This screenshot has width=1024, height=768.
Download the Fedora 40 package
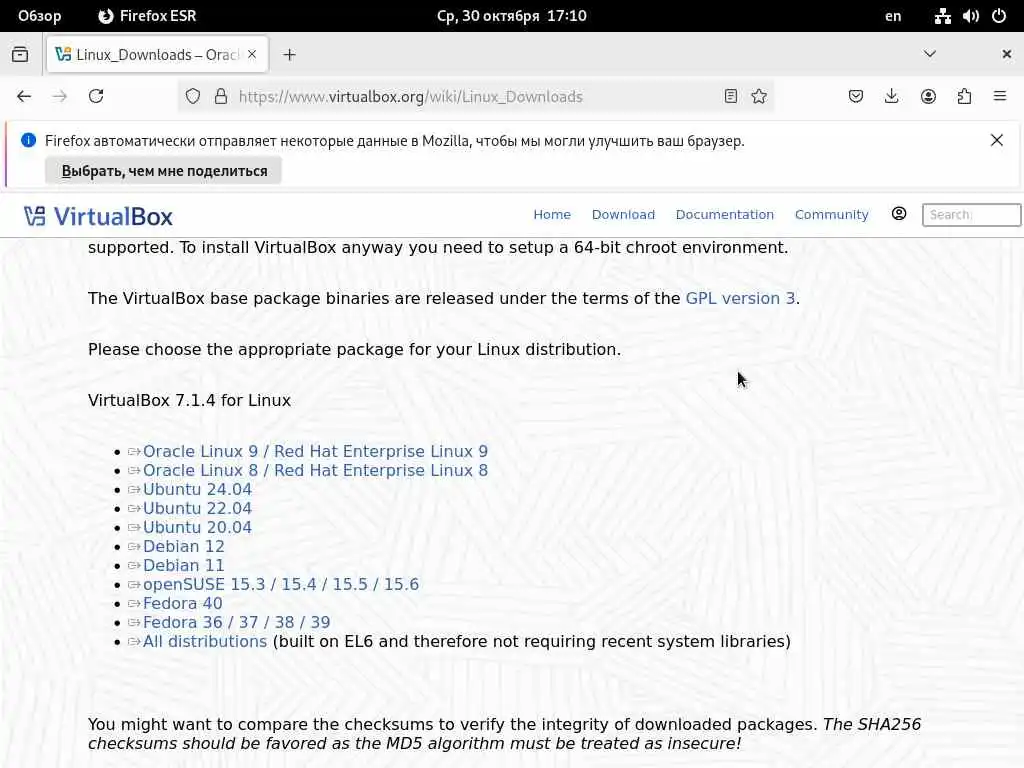point(183,603)
